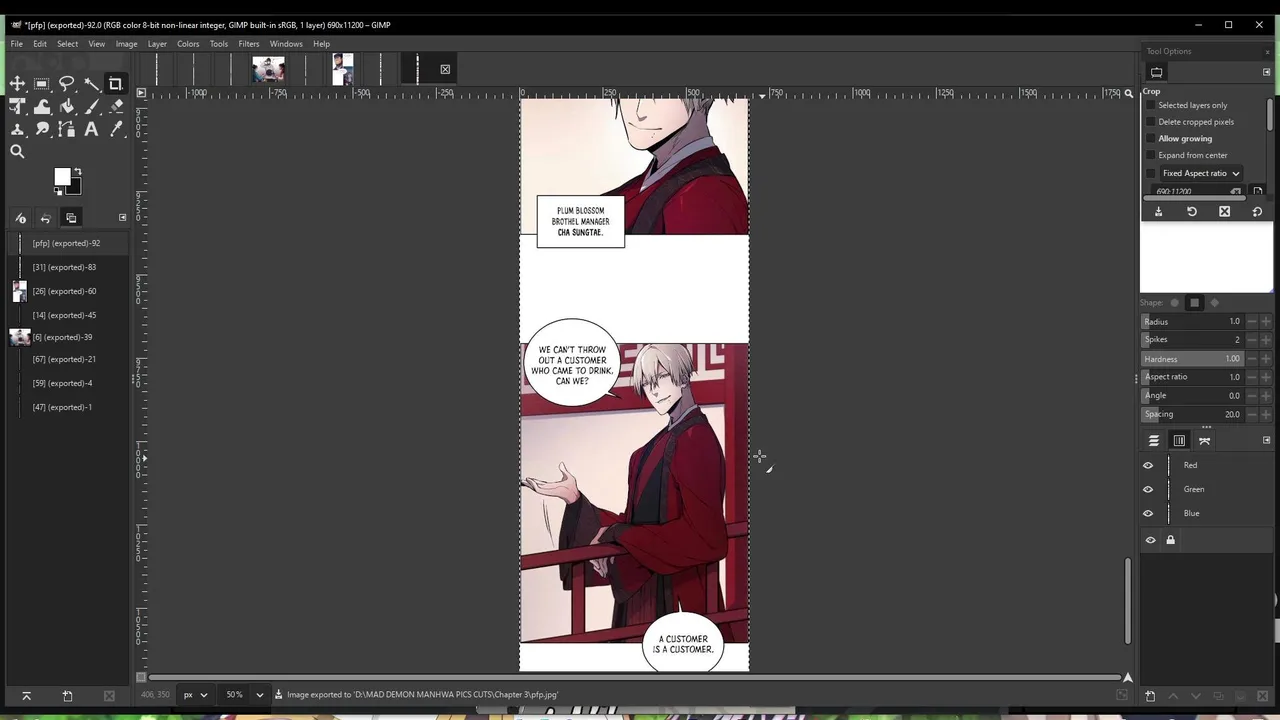This screenshot has width=1280, height=720.
Task: Click the navigate image icon near the bottom-right canvas corner
Action: [x=1128, y=677]
